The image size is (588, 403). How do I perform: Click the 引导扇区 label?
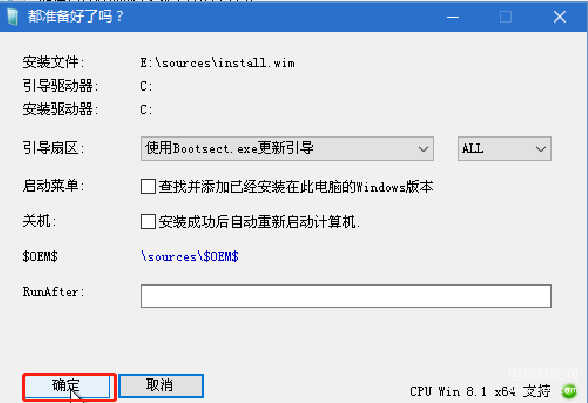[x=53, y=148]
